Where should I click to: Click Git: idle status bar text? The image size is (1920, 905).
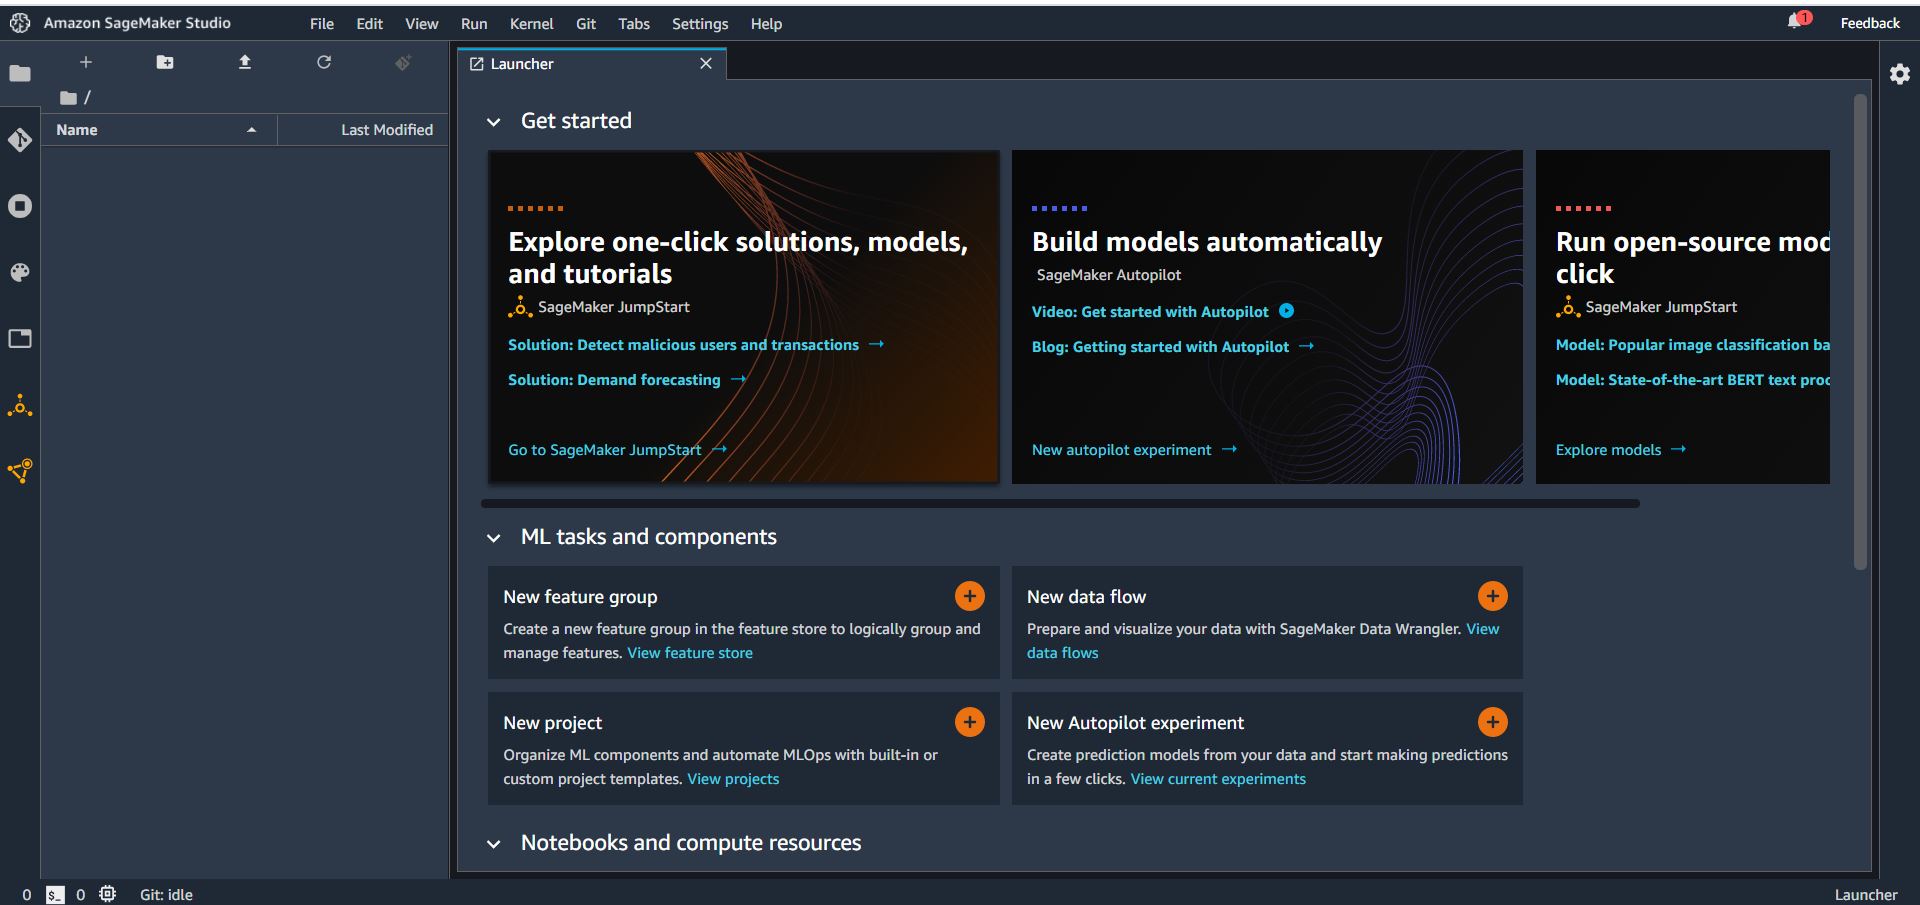[x=166, y=894]
